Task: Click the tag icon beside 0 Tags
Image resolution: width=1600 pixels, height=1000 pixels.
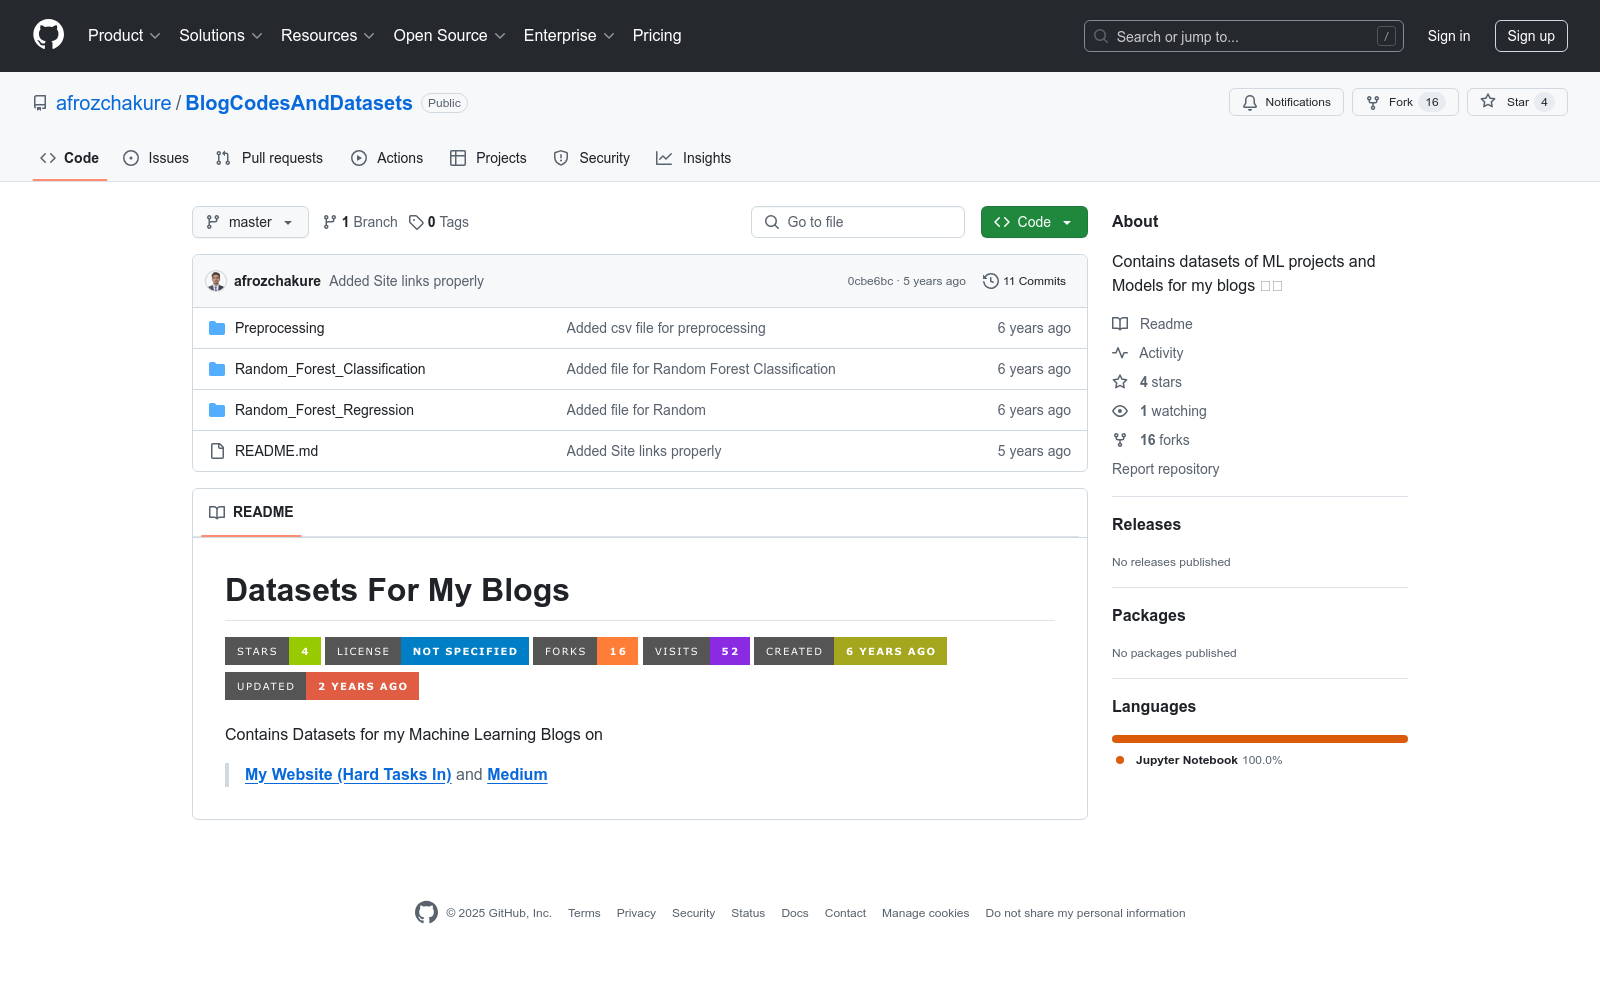Action: click(x=416, y=222)
